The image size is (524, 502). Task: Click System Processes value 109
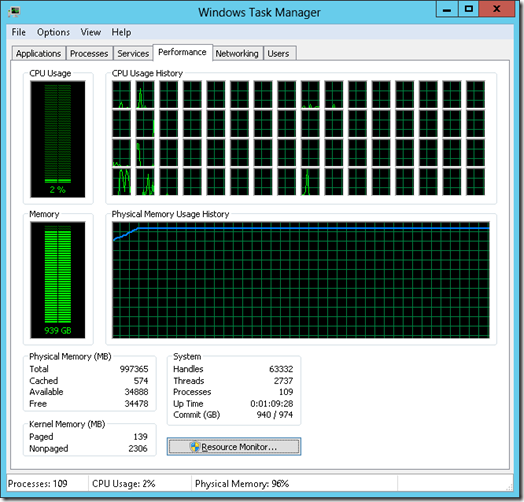pos(286,392)
